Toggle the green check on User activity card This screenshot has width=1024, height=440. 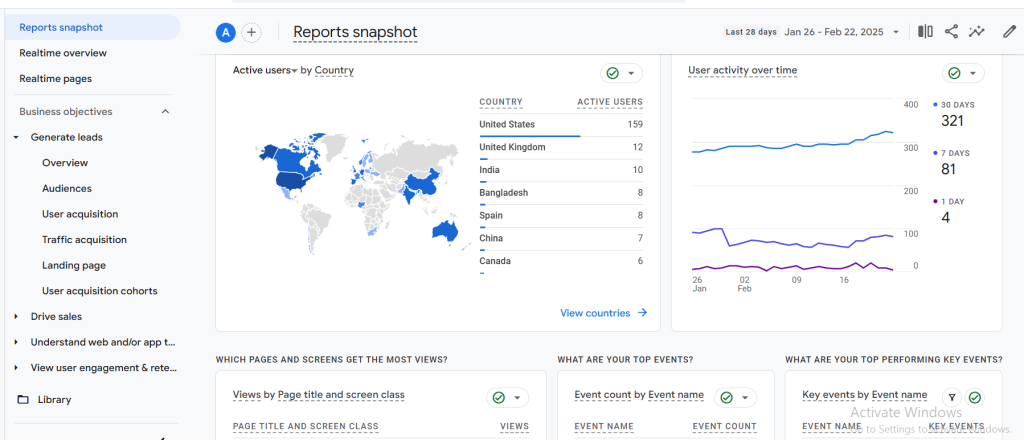954,73
